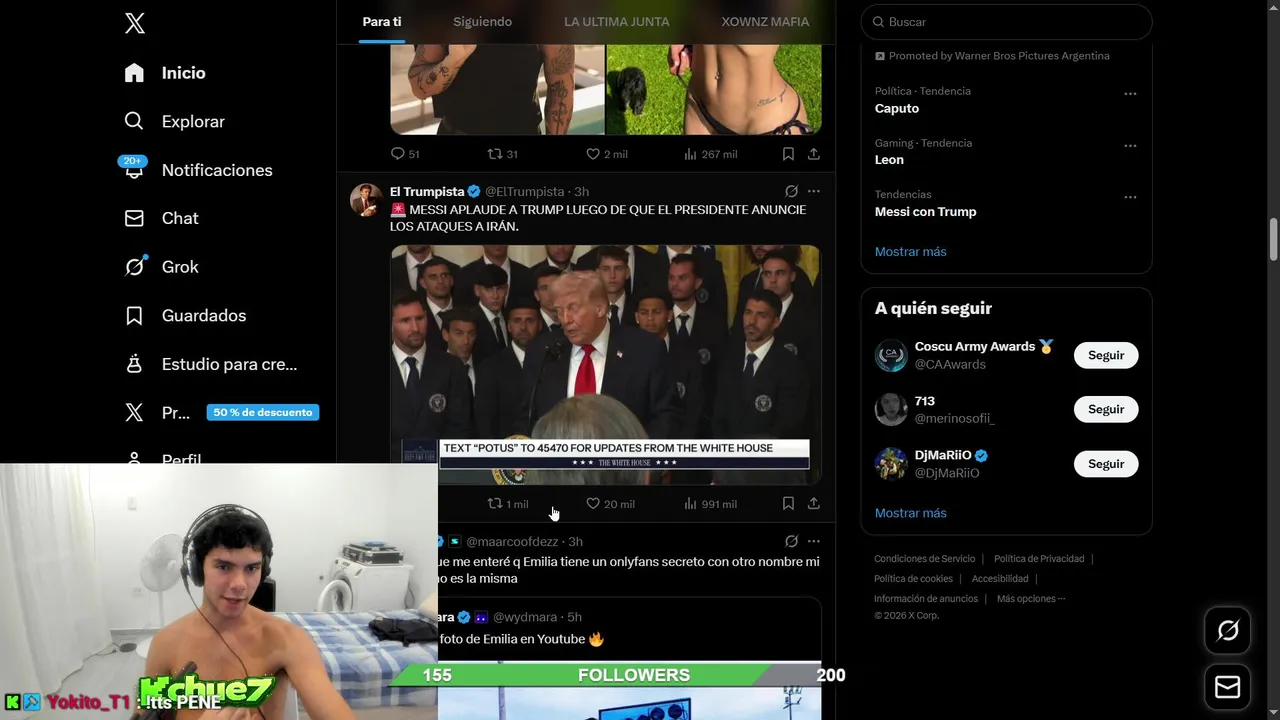The image size is (1280, 720).
Task: Click the Explorar magnifier icon
Action: (134, 121)
